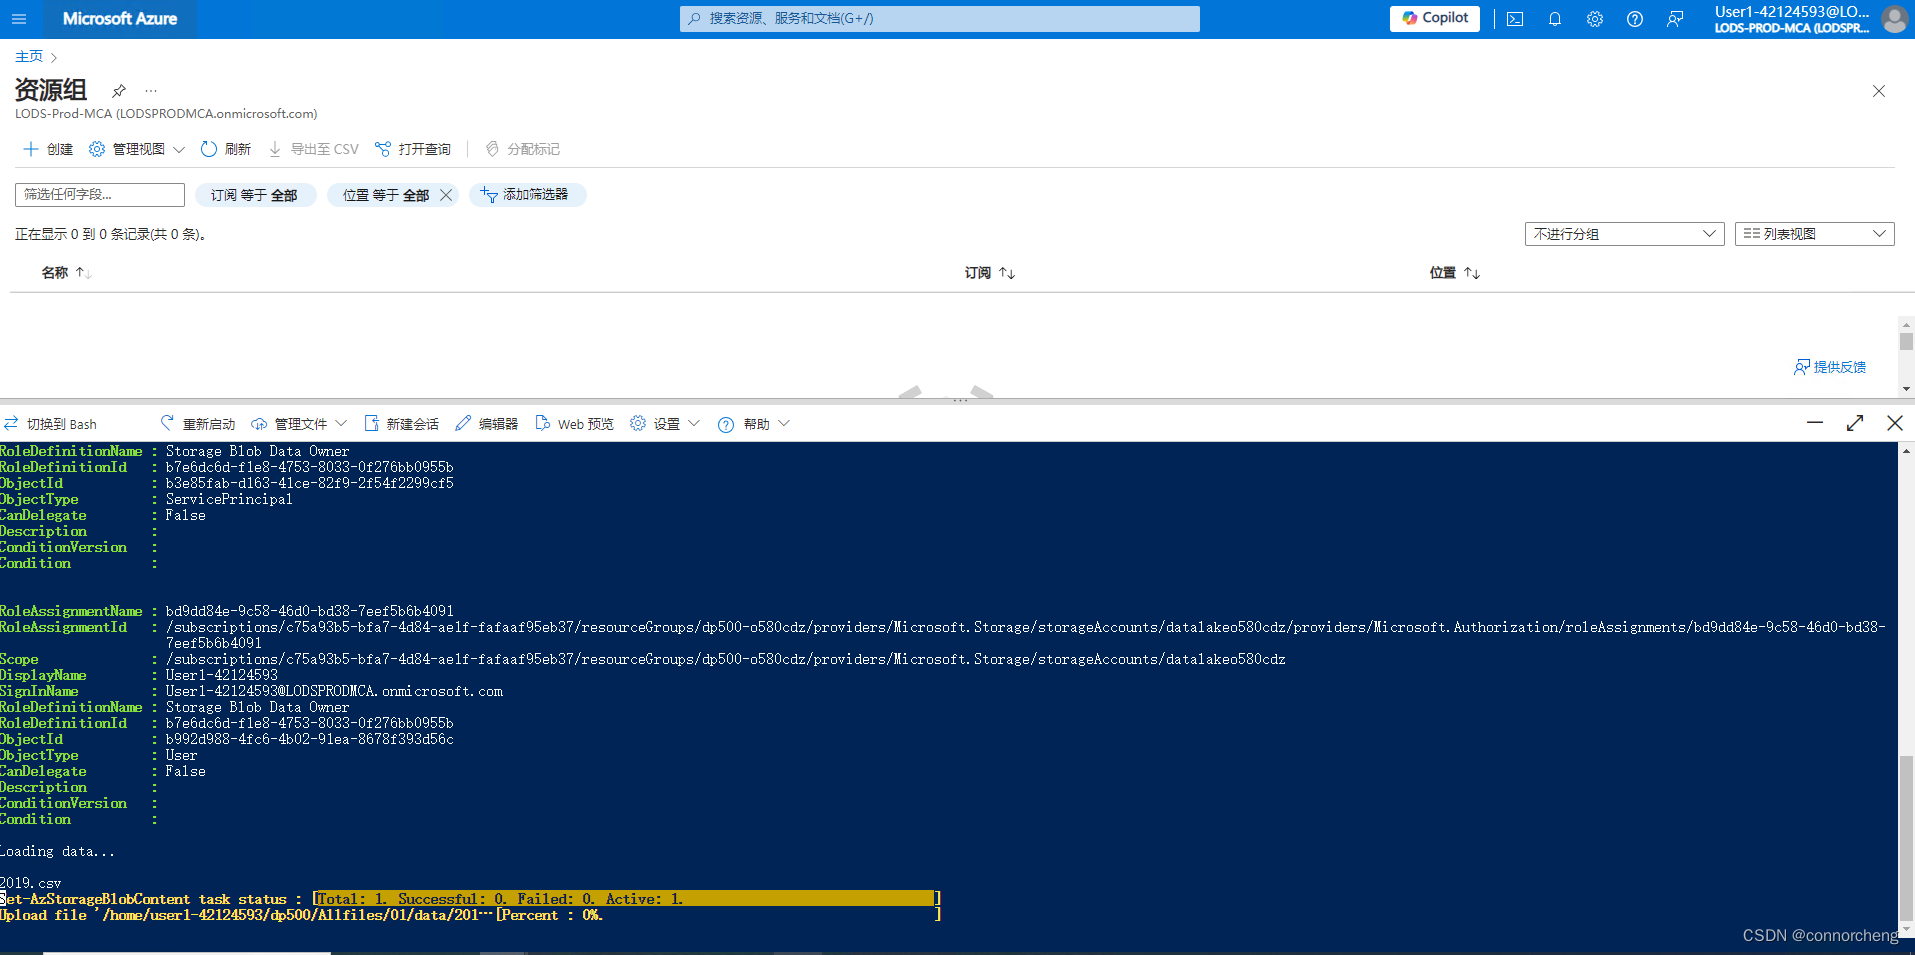Open Copilot from the header
This screenshot has height=955, width=1915.
[1434, 18]
